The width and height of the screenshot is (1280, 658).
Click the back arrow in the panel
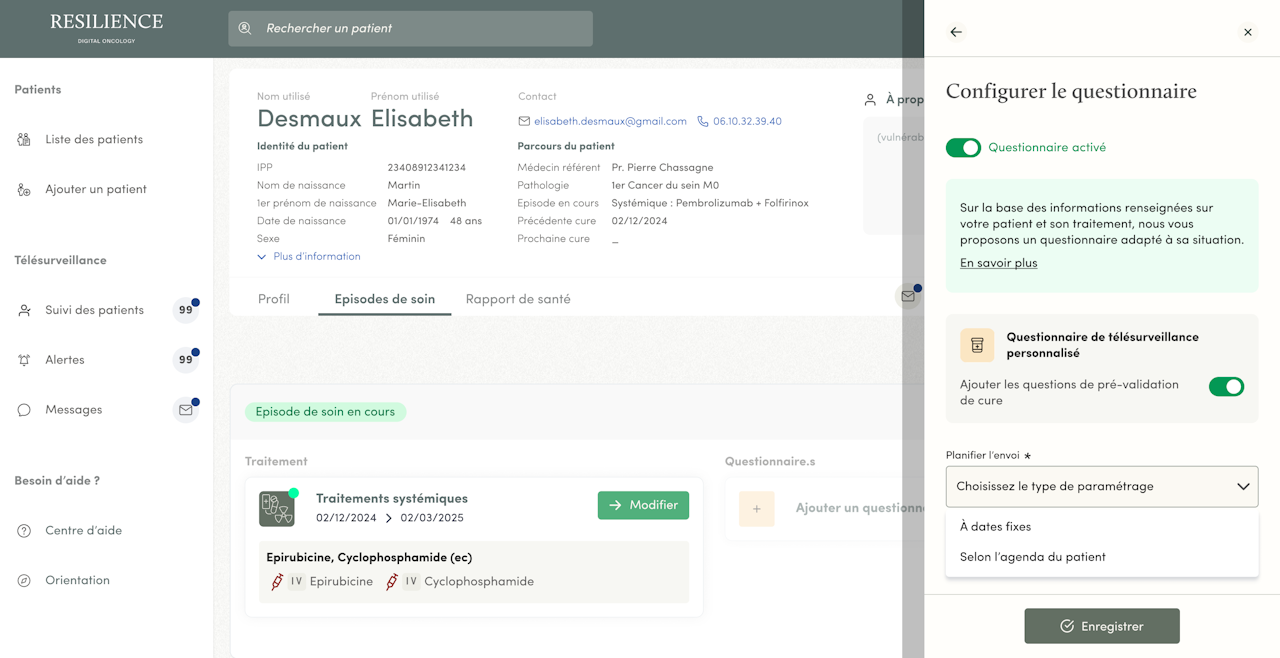click(956, 32)
